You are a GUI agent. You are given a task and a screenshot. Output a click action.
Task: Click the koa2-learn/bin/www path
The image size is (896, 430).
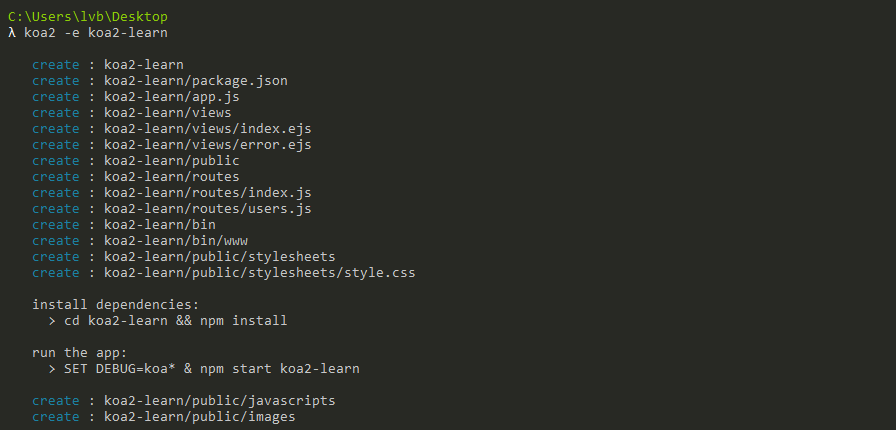click(175, 241)
